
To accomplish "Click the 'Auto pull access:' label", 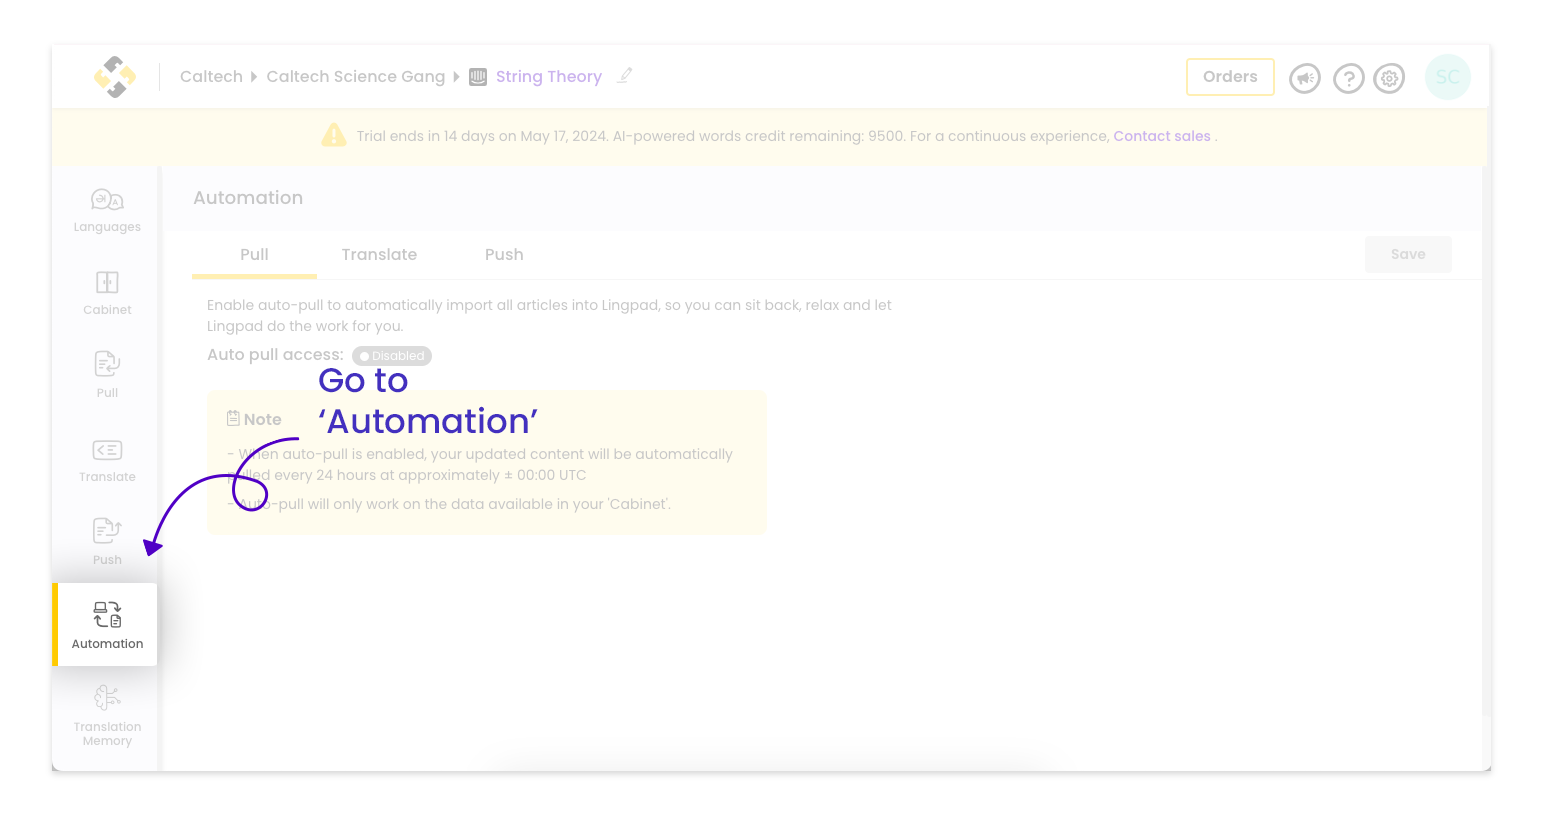I will [275, 355].
